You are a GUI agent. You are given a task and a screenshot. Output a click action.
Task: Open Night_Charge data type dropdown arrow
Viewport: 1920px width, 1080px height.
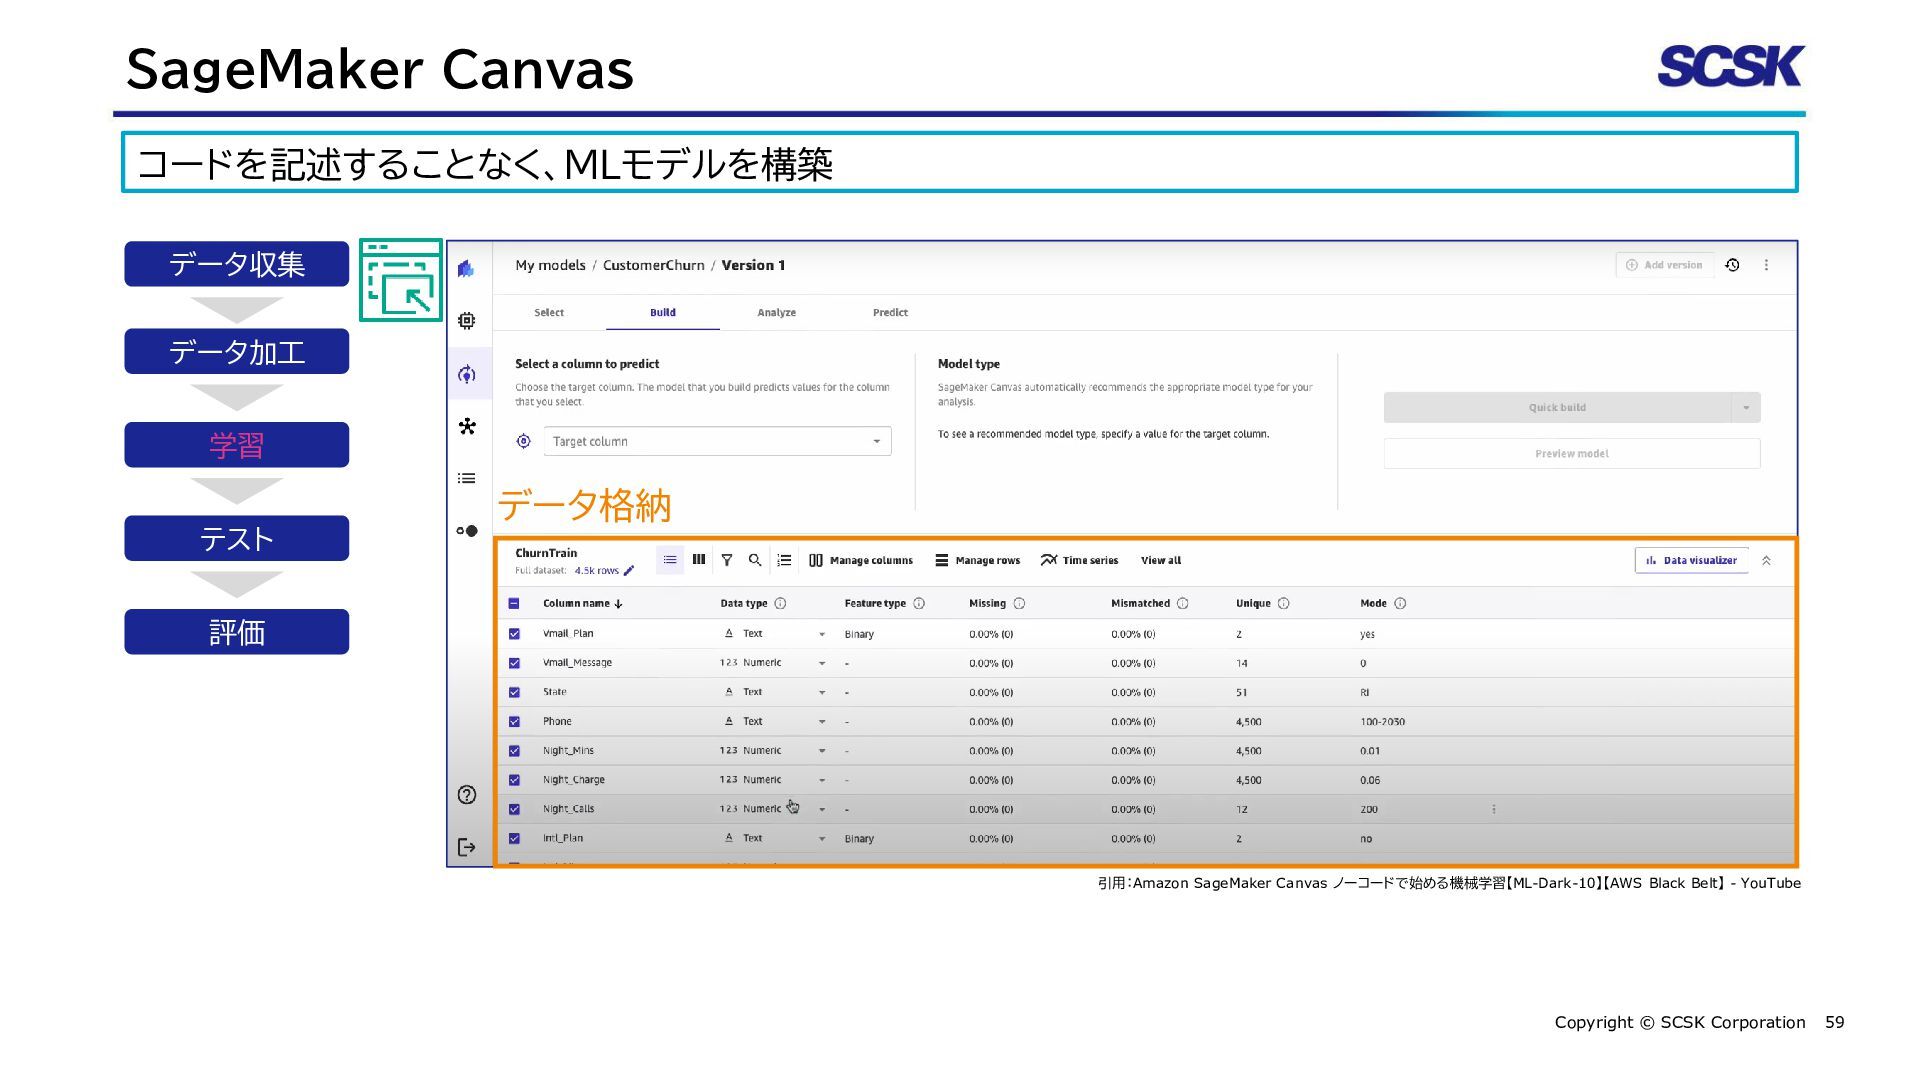[822, 780]
